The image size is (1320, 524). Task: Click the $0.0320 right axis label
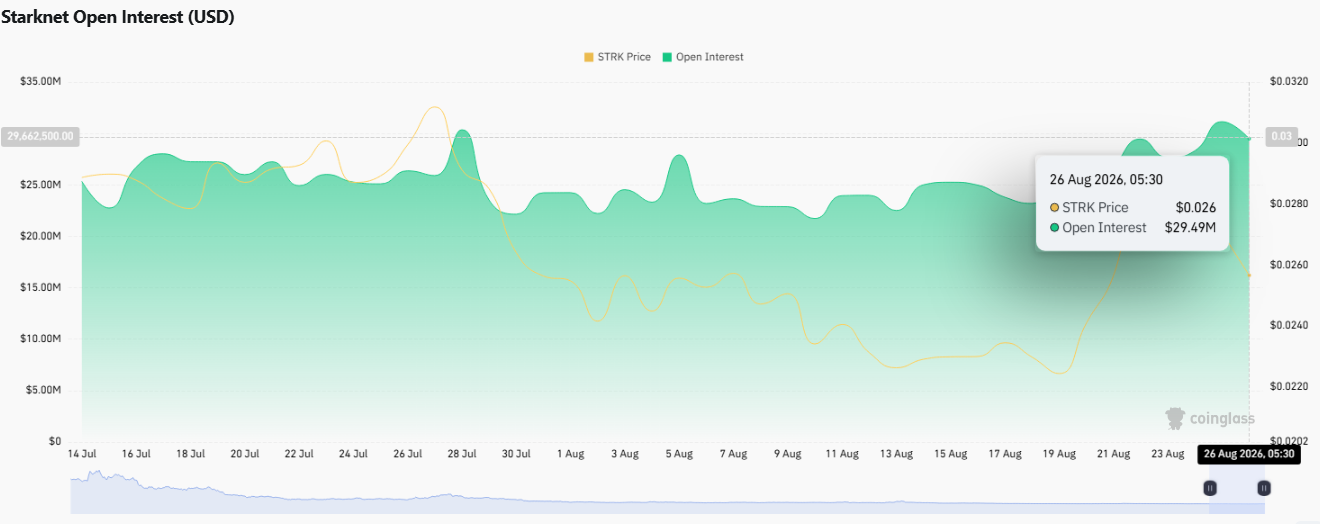coord(1288,81)
